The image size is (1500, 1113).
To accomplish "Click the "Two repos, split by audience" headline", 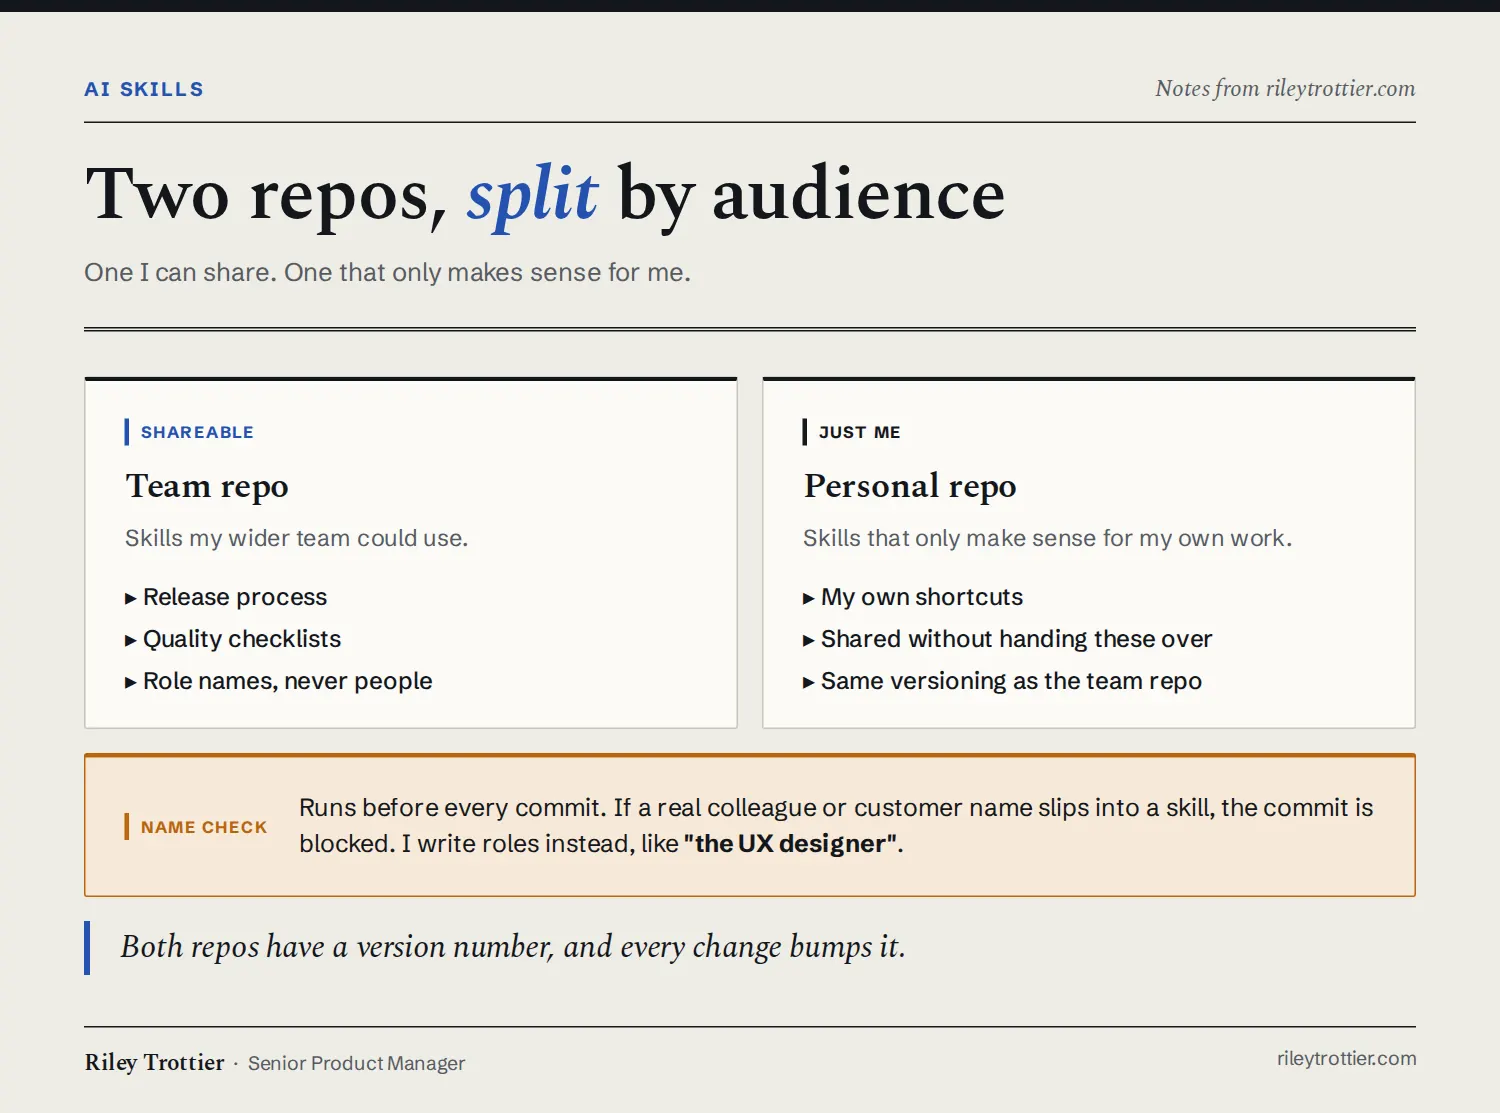I will pyautogui.click(x=545, y=194).
